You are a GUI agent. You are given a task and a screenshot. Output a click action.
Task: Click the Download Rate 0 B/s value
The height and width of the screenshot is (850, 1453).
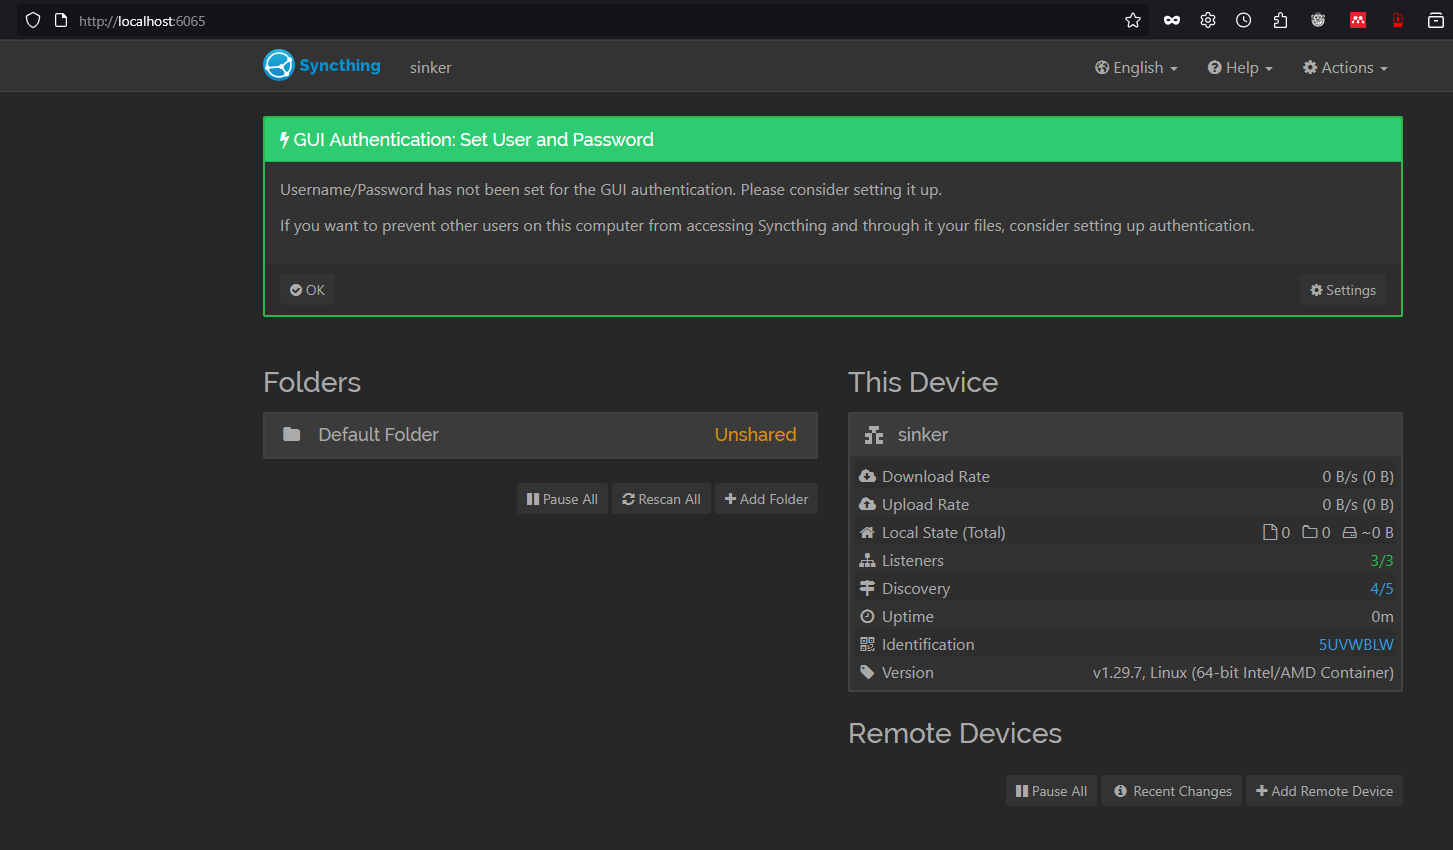tap(1357, 477)
